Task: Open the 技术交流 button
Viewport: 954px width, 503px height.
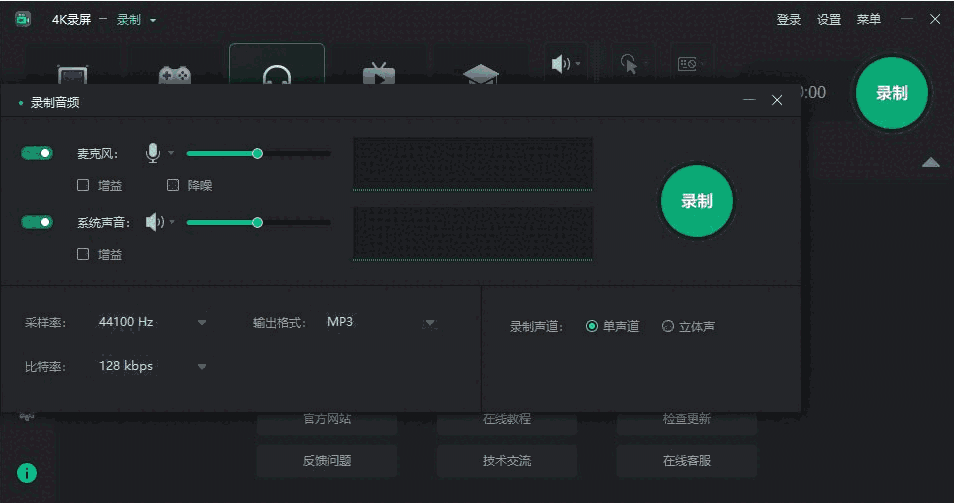Action: pyautogui.click(x=507, y=460)
